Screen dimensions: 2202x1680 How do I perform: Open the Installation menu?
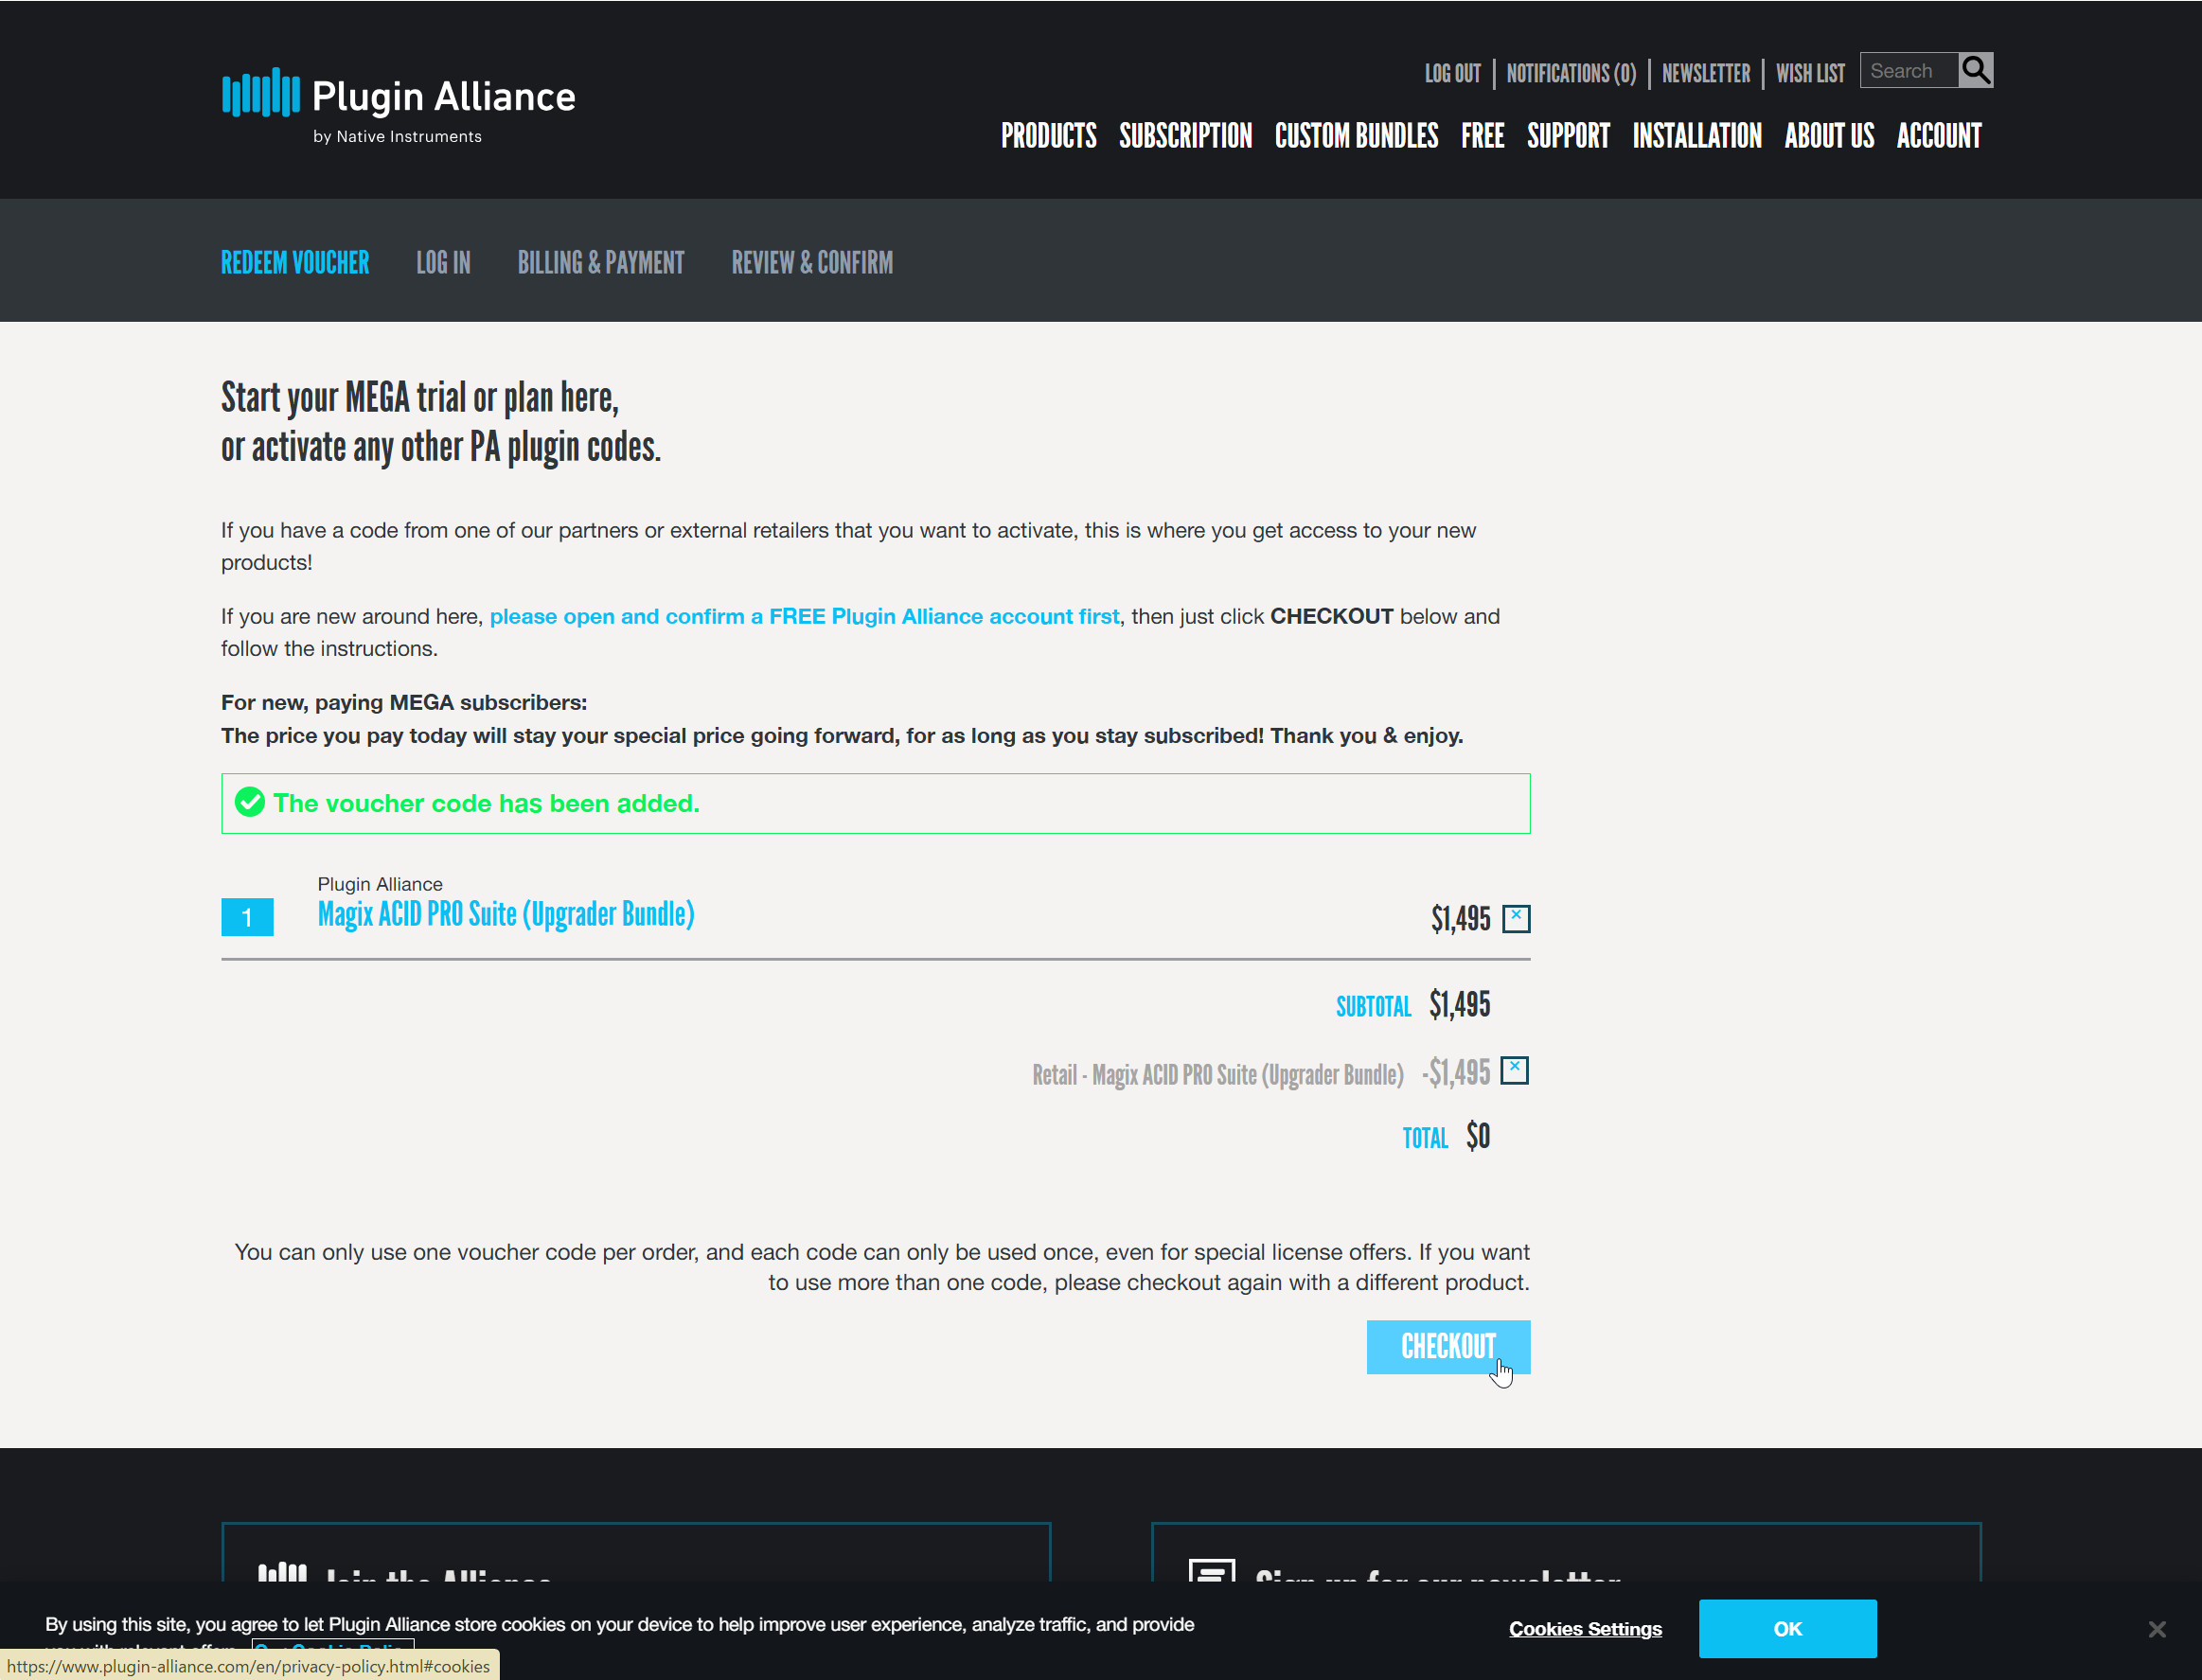1697,135
